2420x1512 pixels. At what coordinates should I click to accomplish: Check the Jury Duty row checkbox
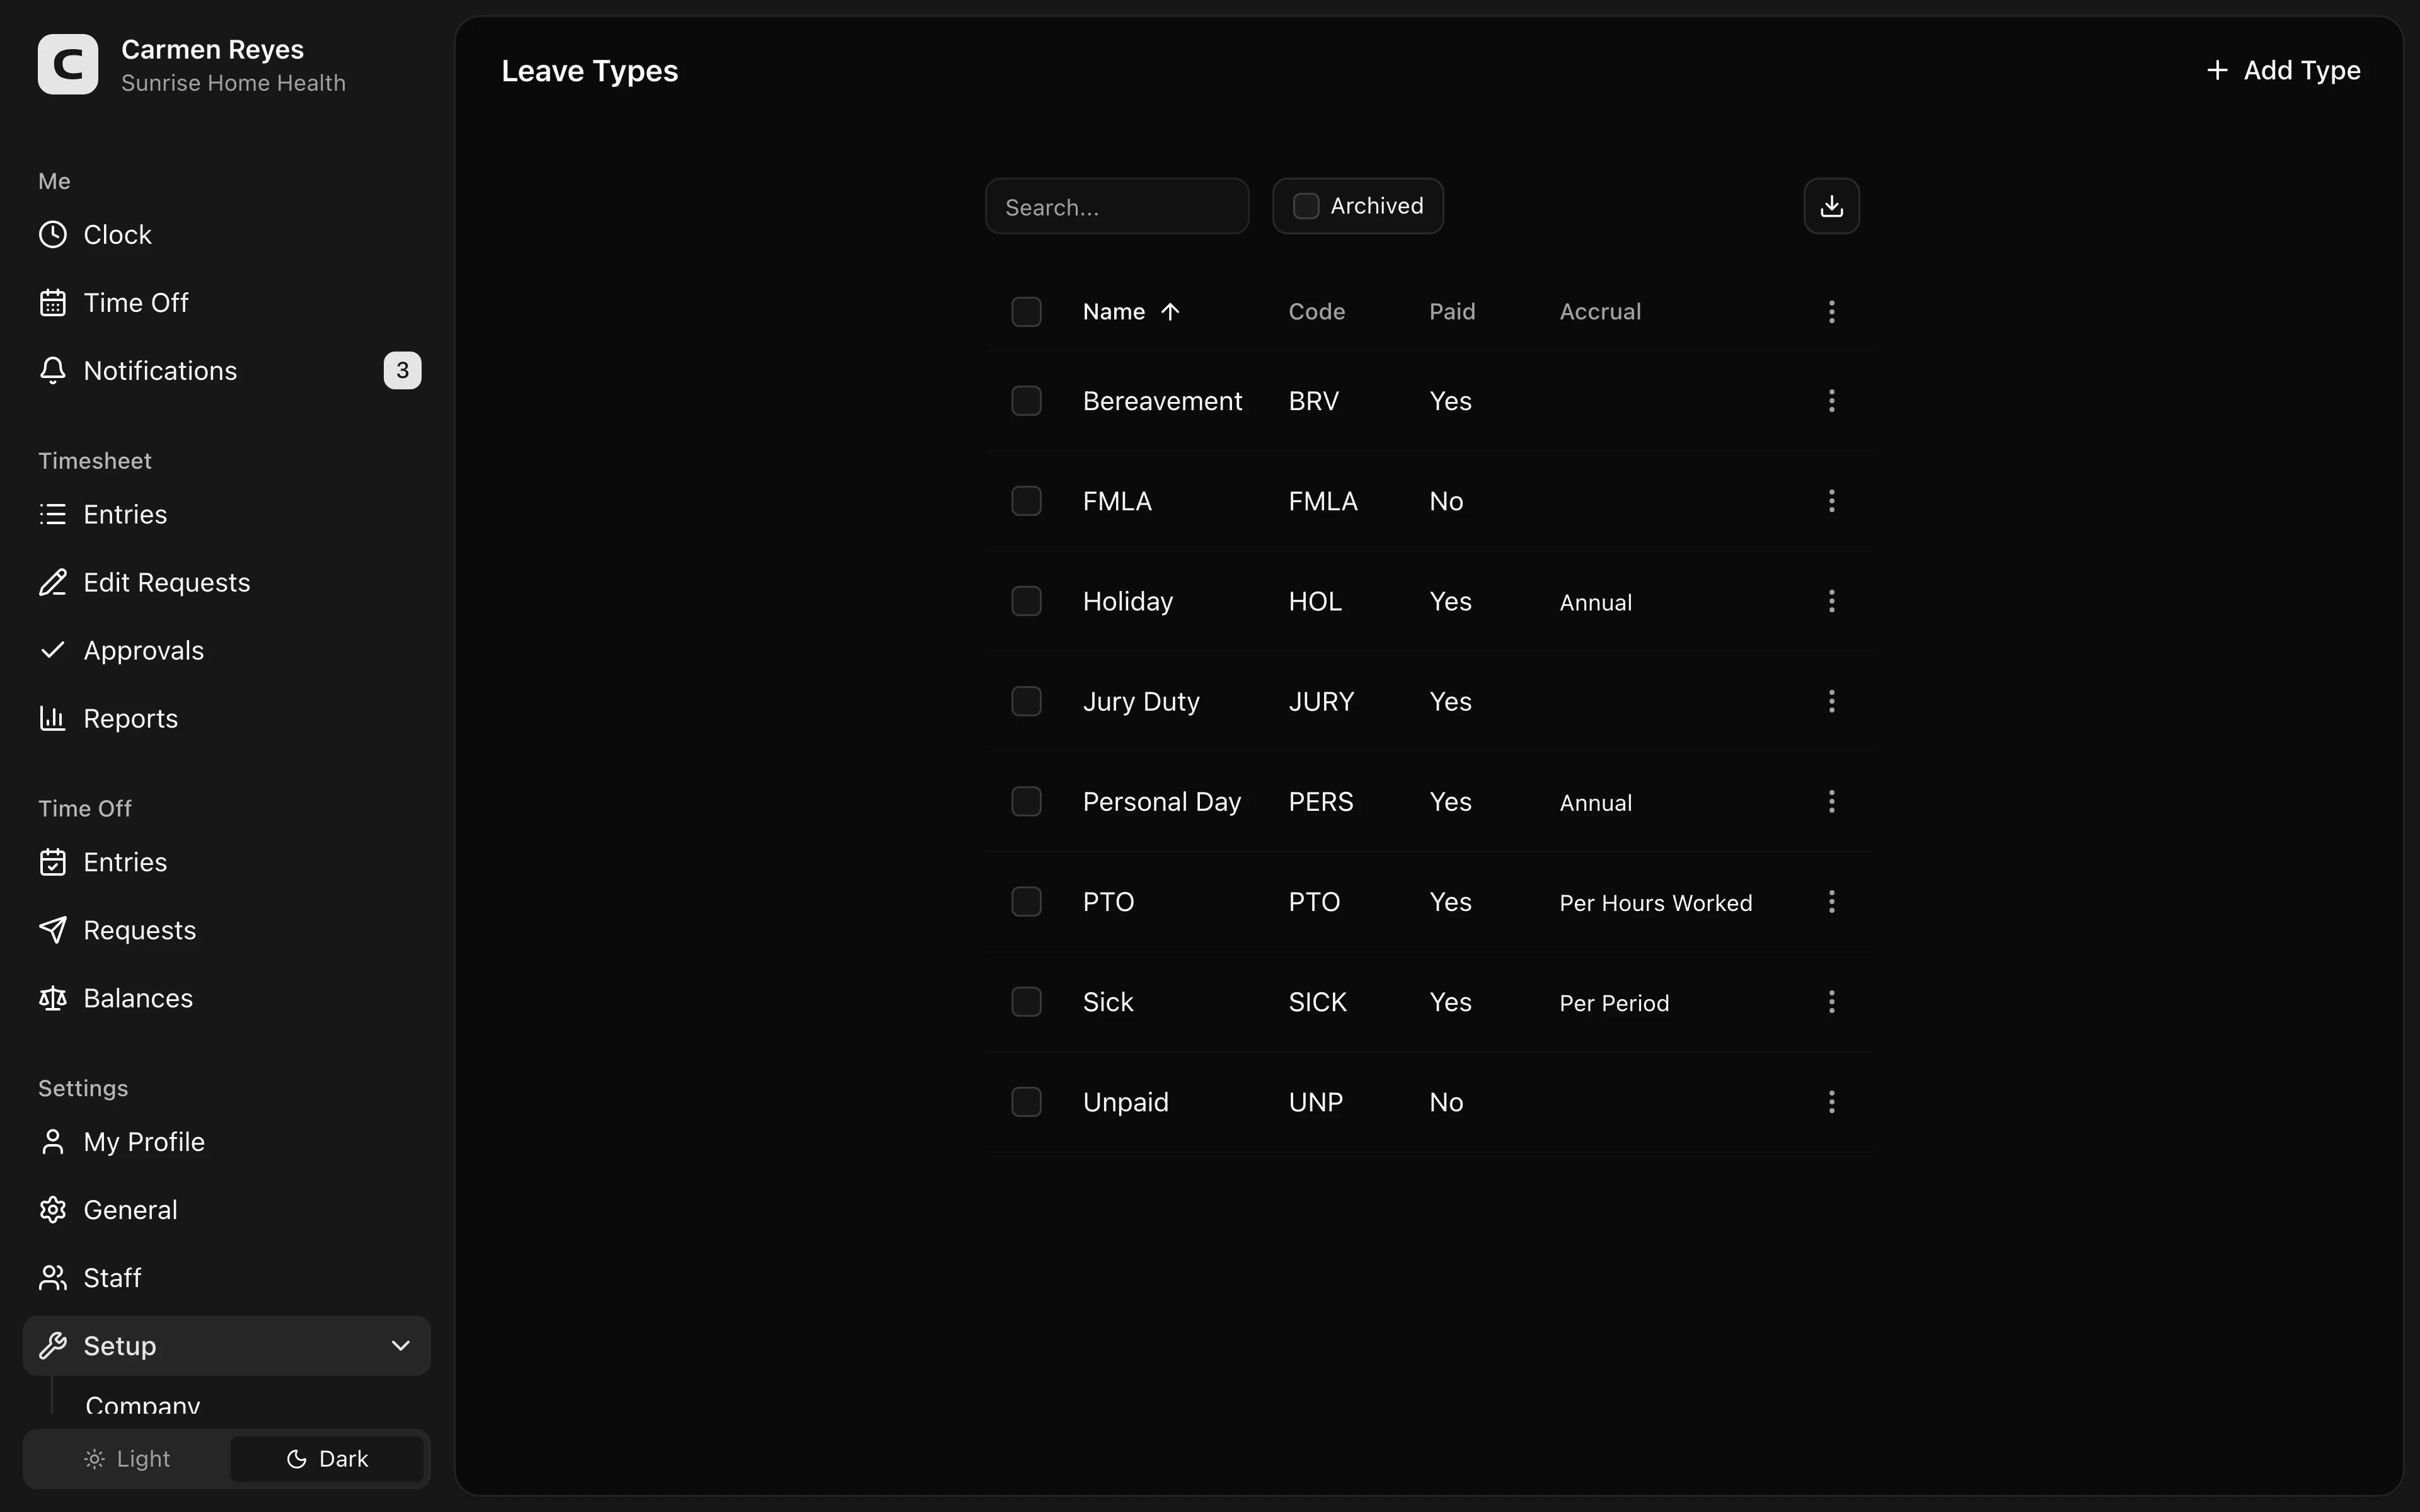point(1026,701)
